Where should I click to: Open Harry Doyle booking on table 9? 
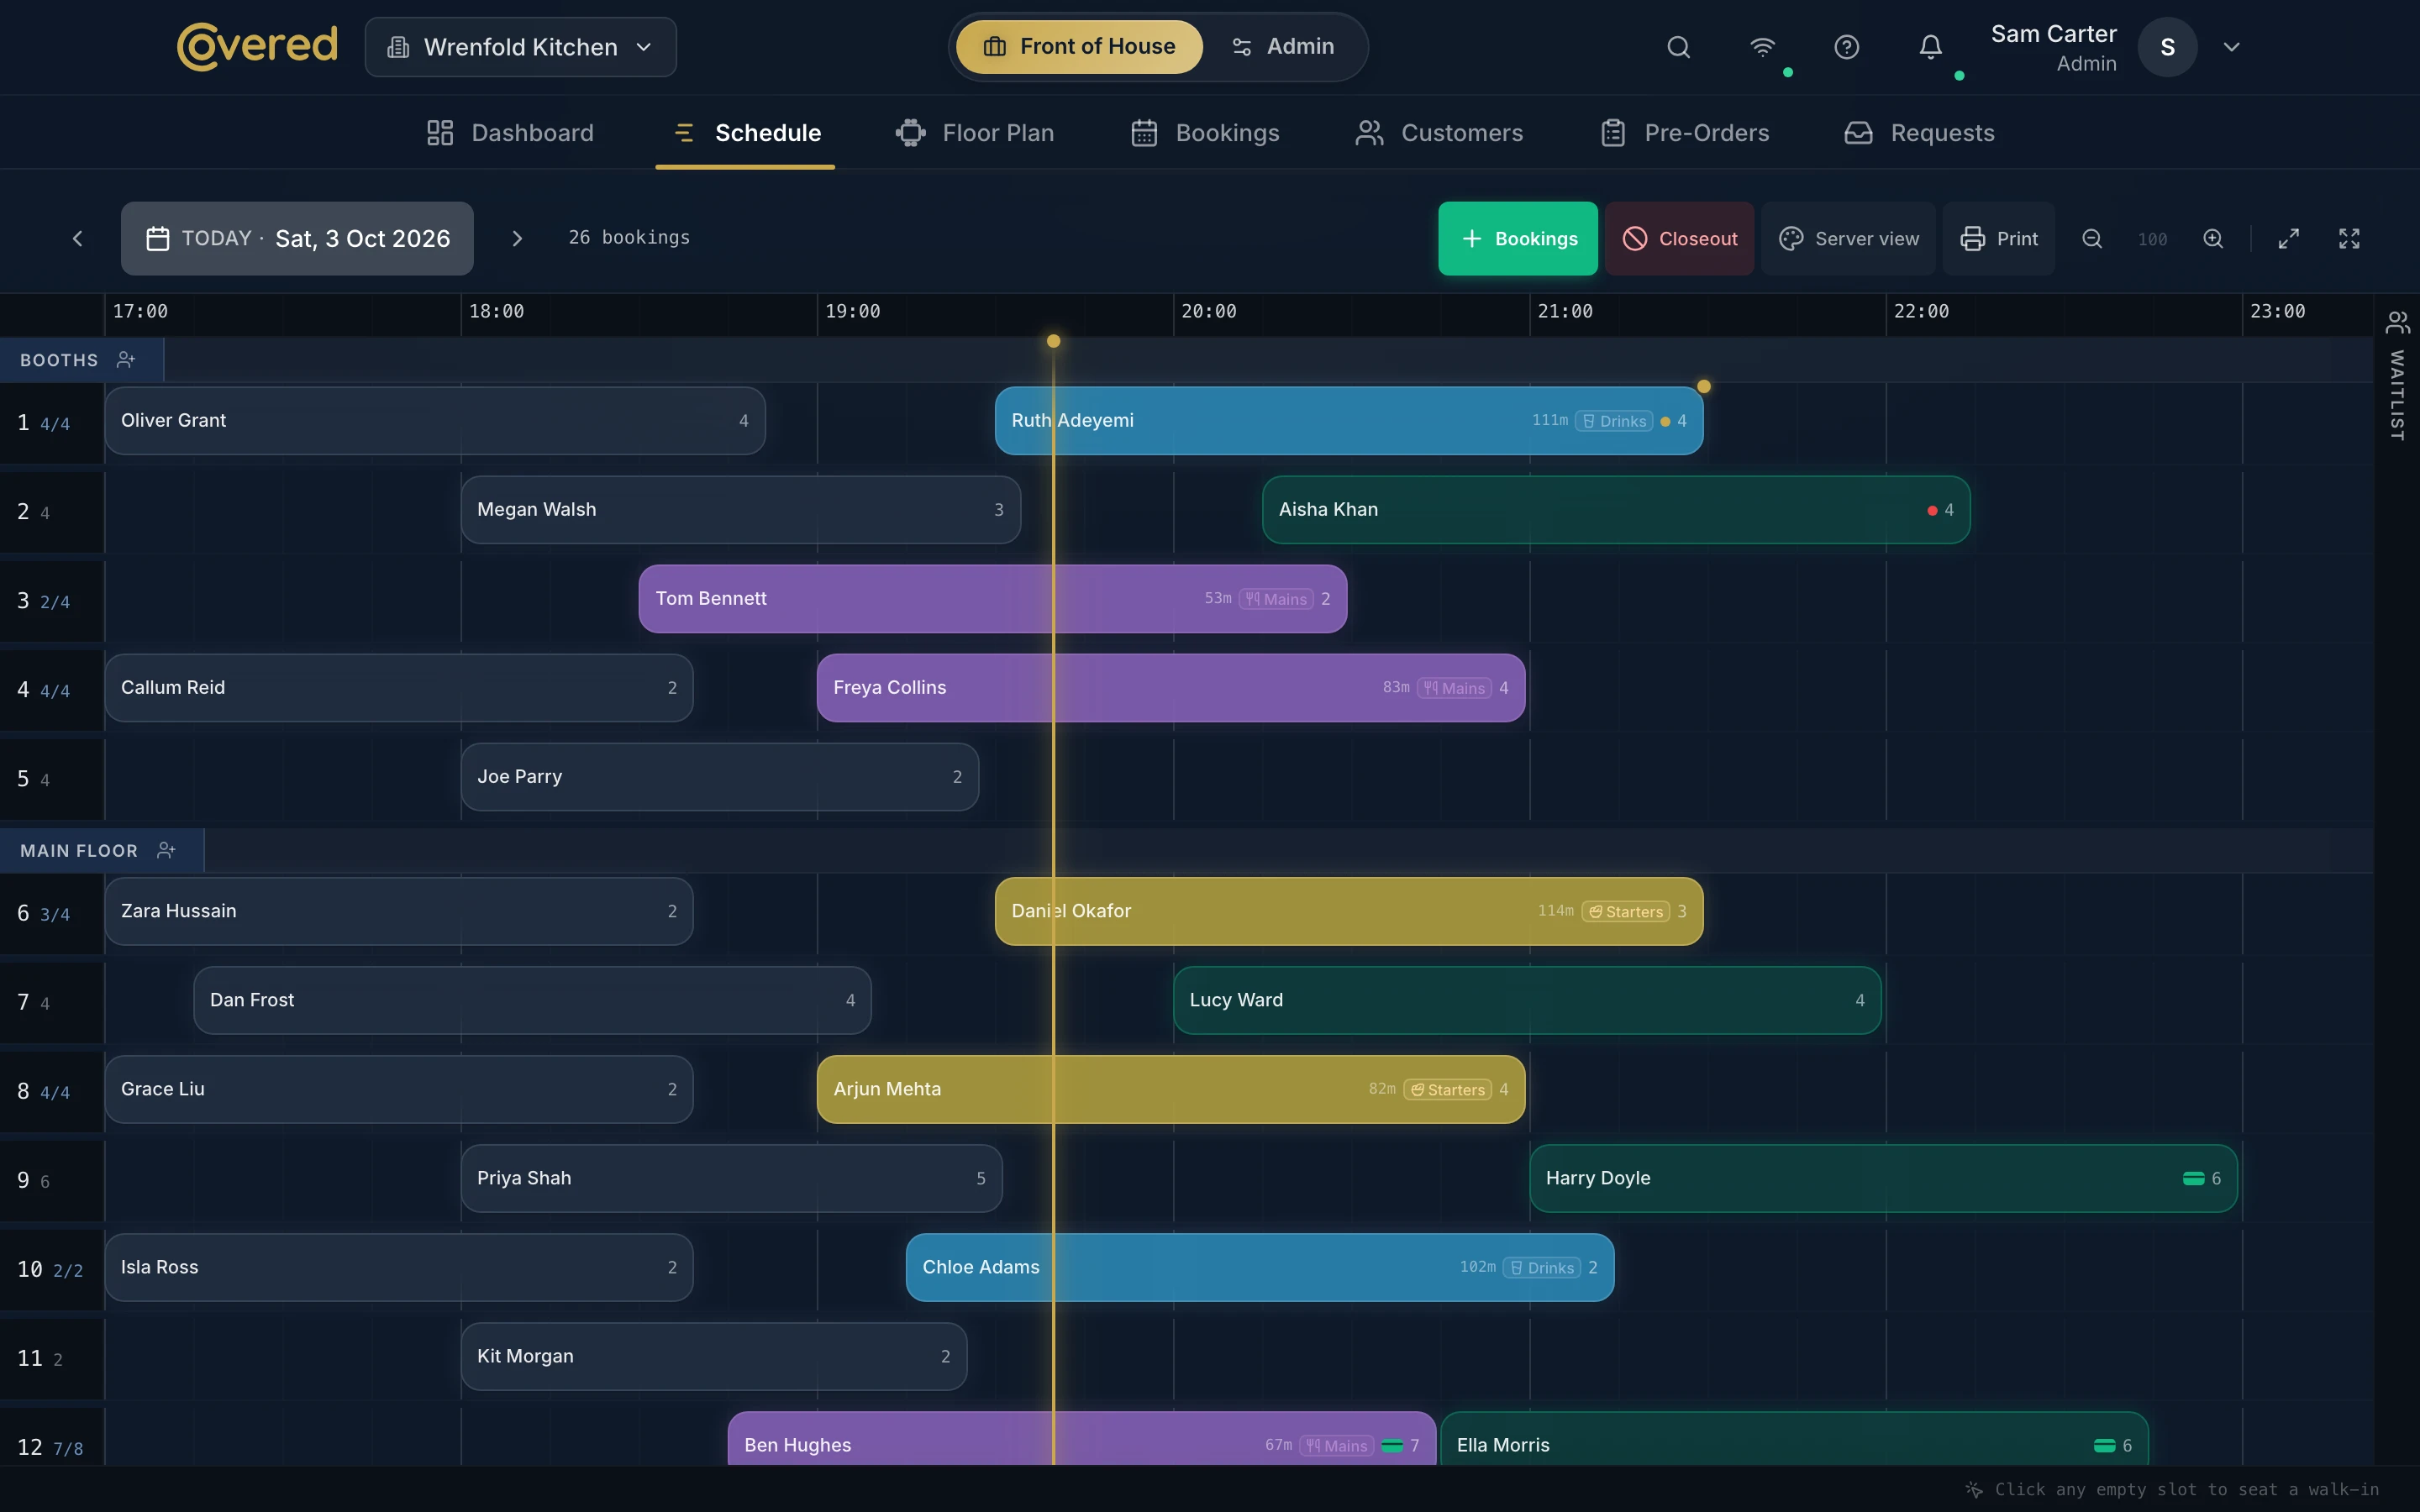pos(1882,1178)
